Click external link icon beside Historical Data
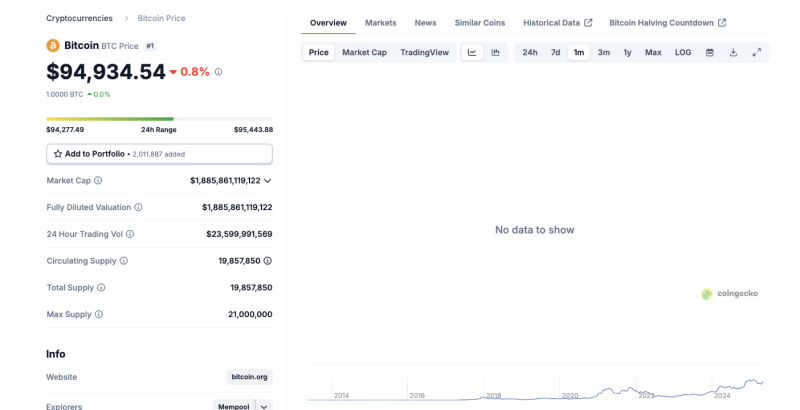Viewport: 800px width, 410px height. 588,23
